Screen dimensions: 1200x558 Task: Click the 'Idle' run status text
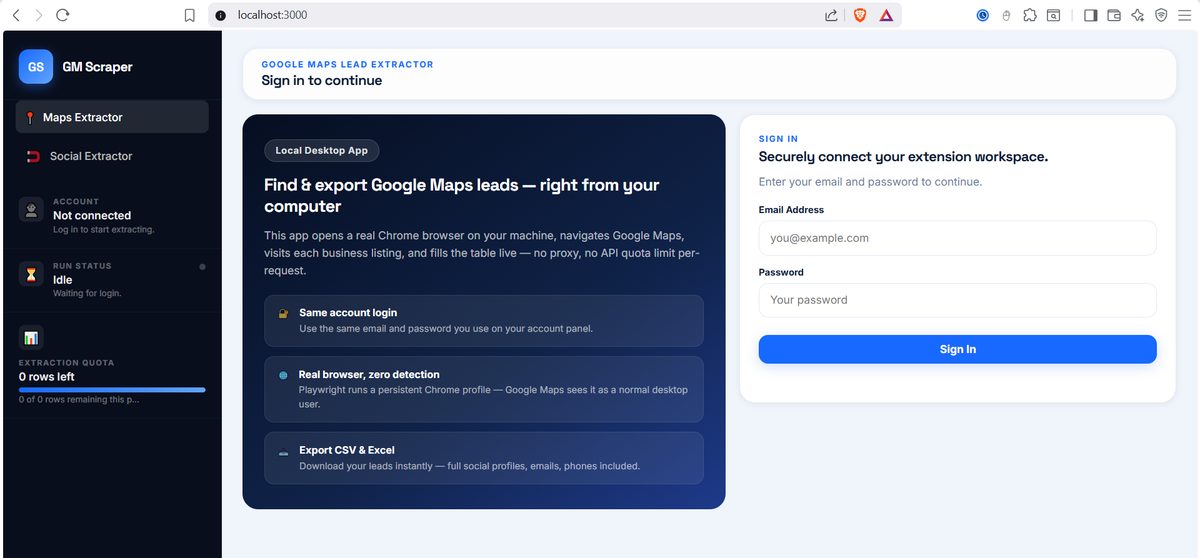[62, 280]
